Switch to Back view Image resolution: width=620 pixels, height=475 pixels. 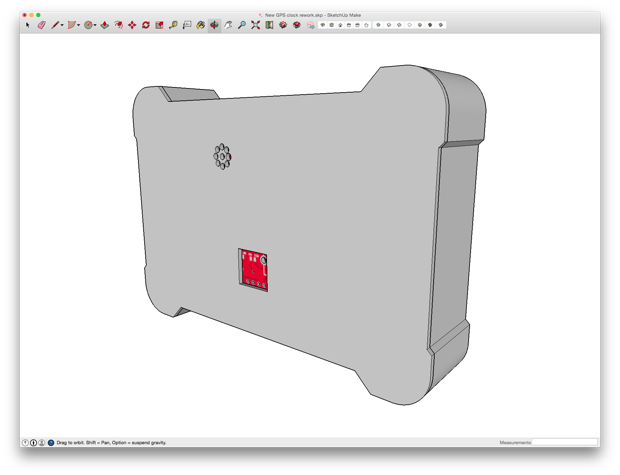(357, 25)
